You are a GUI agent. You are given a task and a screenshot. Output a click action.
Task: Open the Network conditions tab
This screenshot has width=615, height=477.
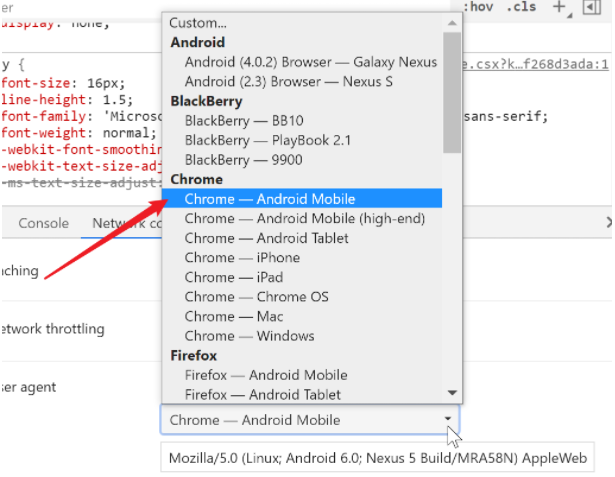tap(126, 223)
